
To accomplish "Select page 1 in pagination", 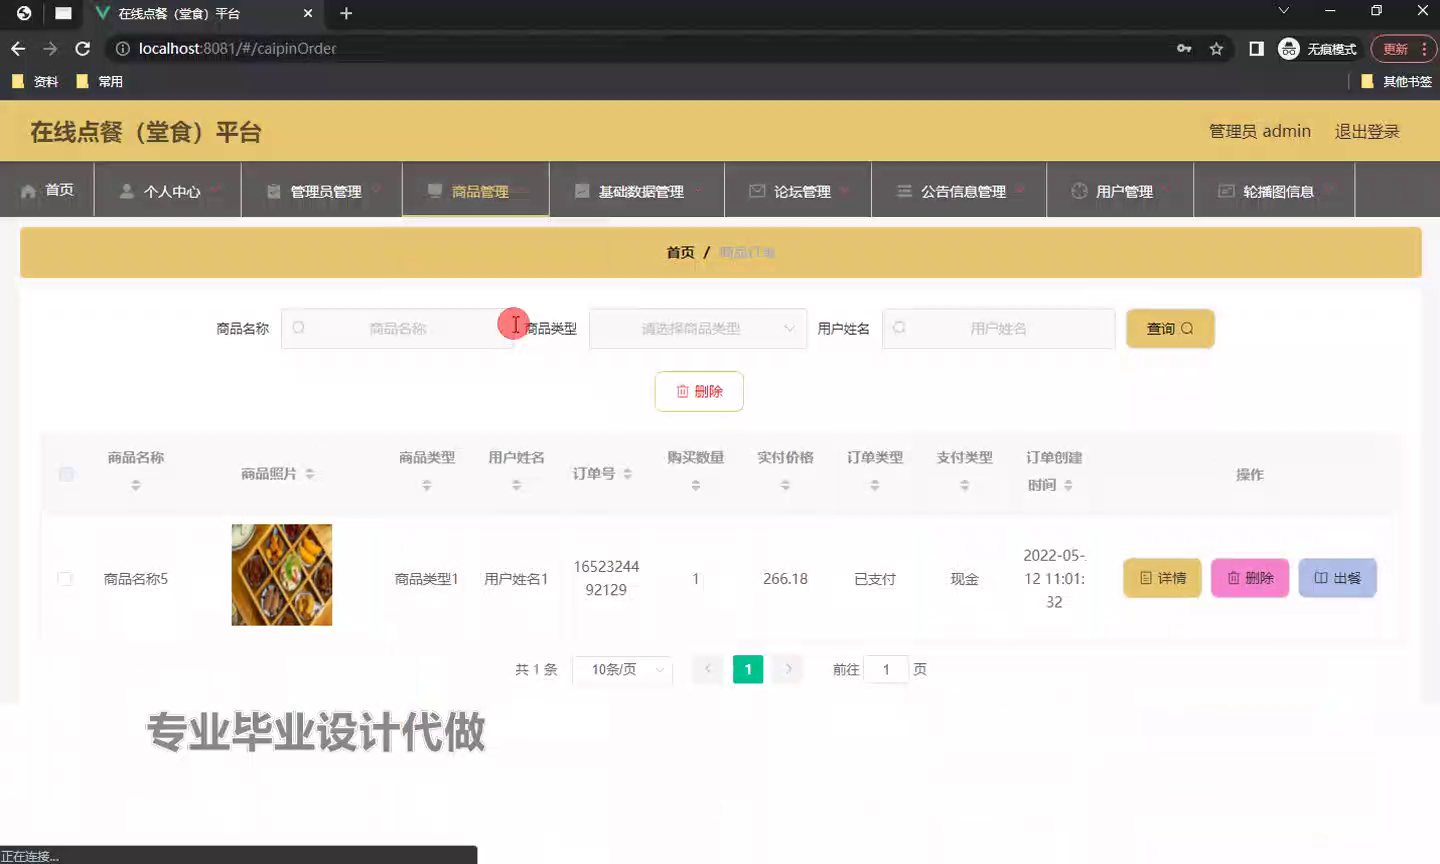I will click(x=748, y=669).
